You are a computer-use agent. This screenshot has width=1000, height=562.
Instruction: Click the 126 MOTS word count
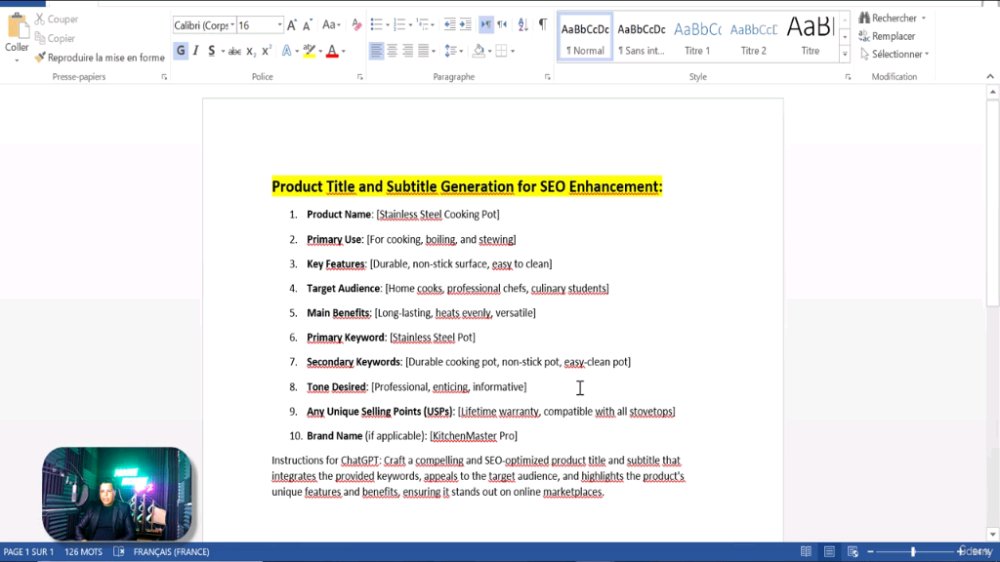coord(83,552)
